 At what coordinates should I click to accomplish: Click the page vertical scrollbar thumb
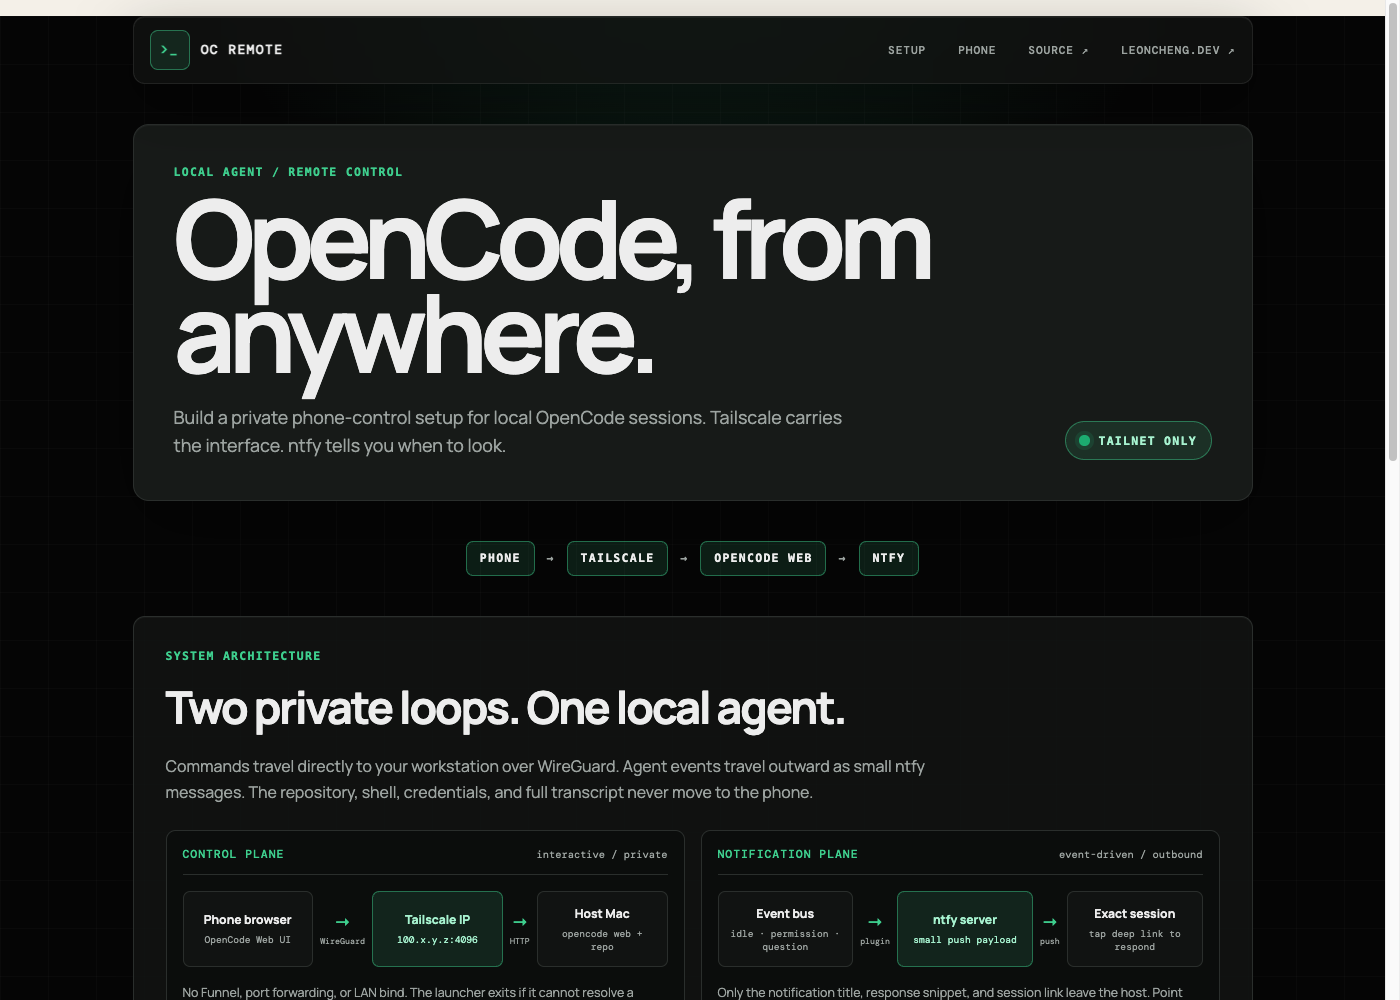(1392, 232)
